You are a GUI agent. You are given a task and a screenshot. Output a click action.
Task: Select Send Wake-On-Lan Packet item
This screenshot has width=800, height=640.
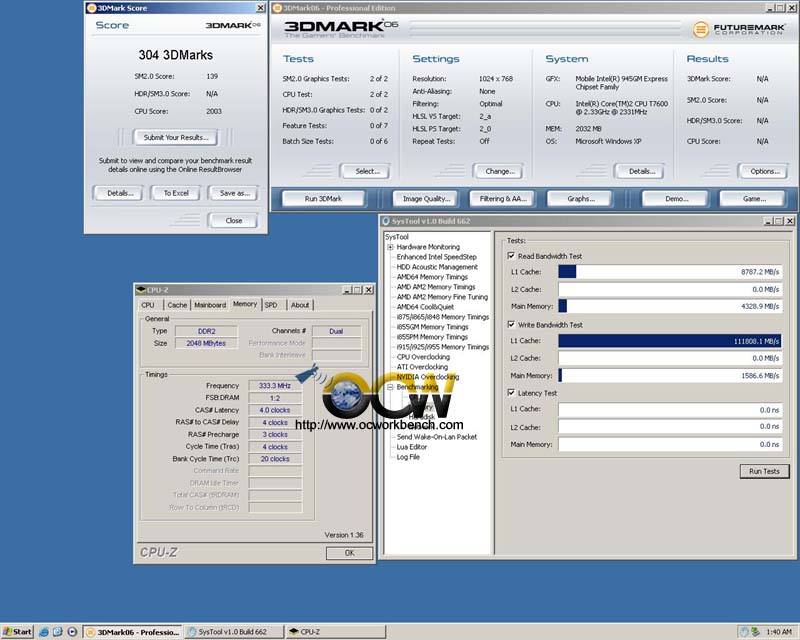[x=437, y=437]
